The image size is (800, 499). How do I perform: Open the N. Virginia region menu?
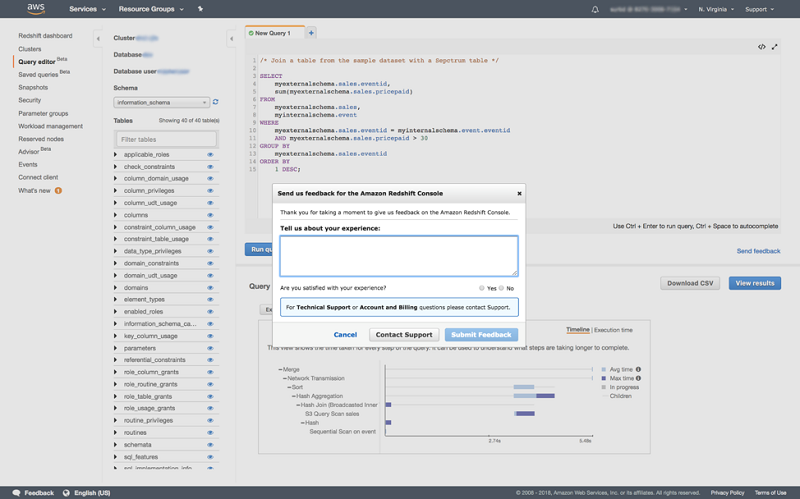point(716,9)
